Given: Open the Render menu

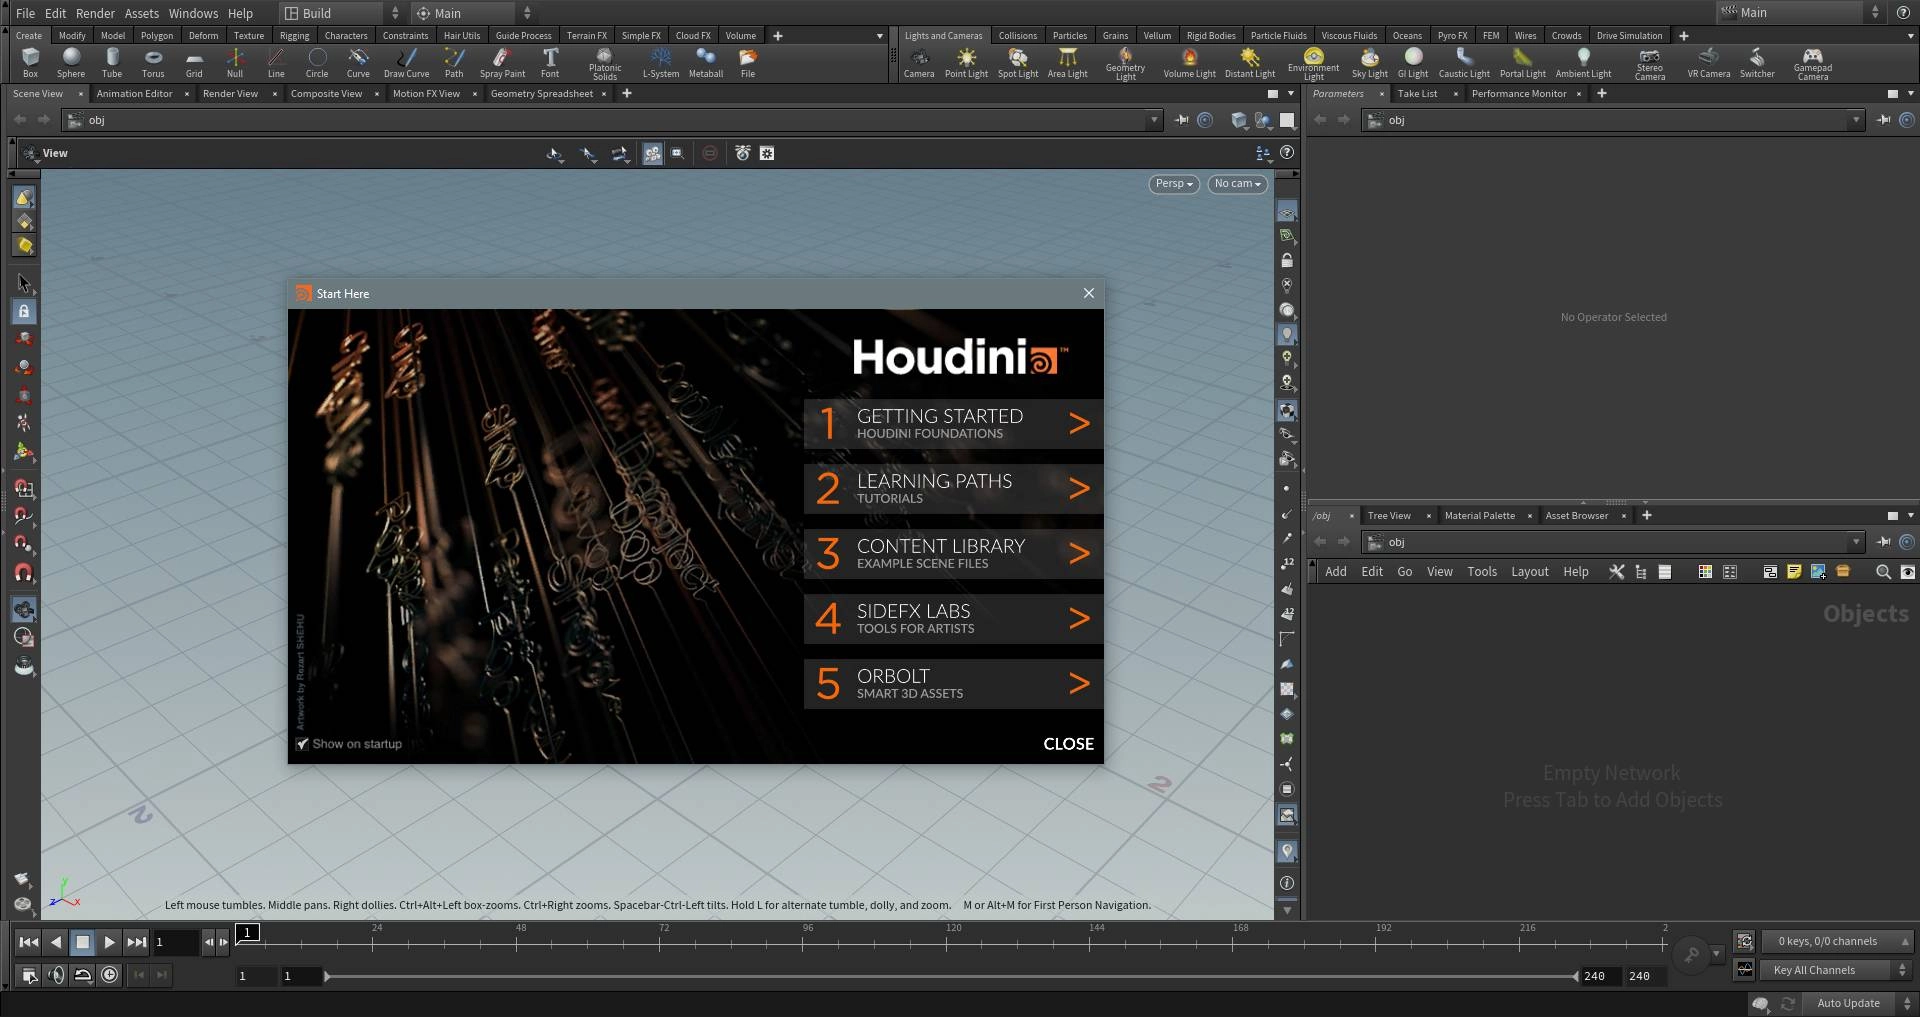Looking at the screenshot, I should tap(95, 13).
